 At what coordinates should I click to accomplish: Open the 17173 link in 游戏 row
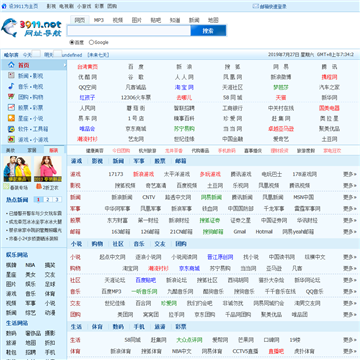pos(116,174)
